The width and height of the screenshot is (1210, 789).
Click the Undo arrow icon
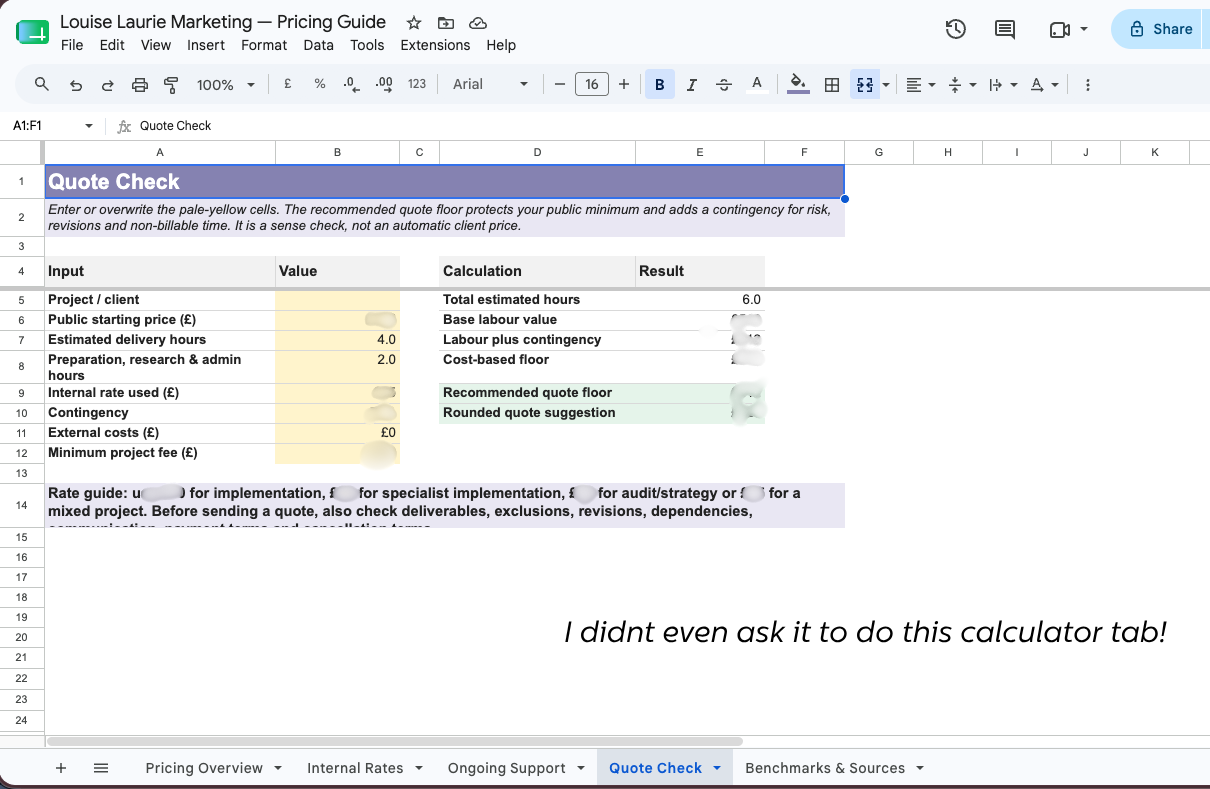[75, 85]
